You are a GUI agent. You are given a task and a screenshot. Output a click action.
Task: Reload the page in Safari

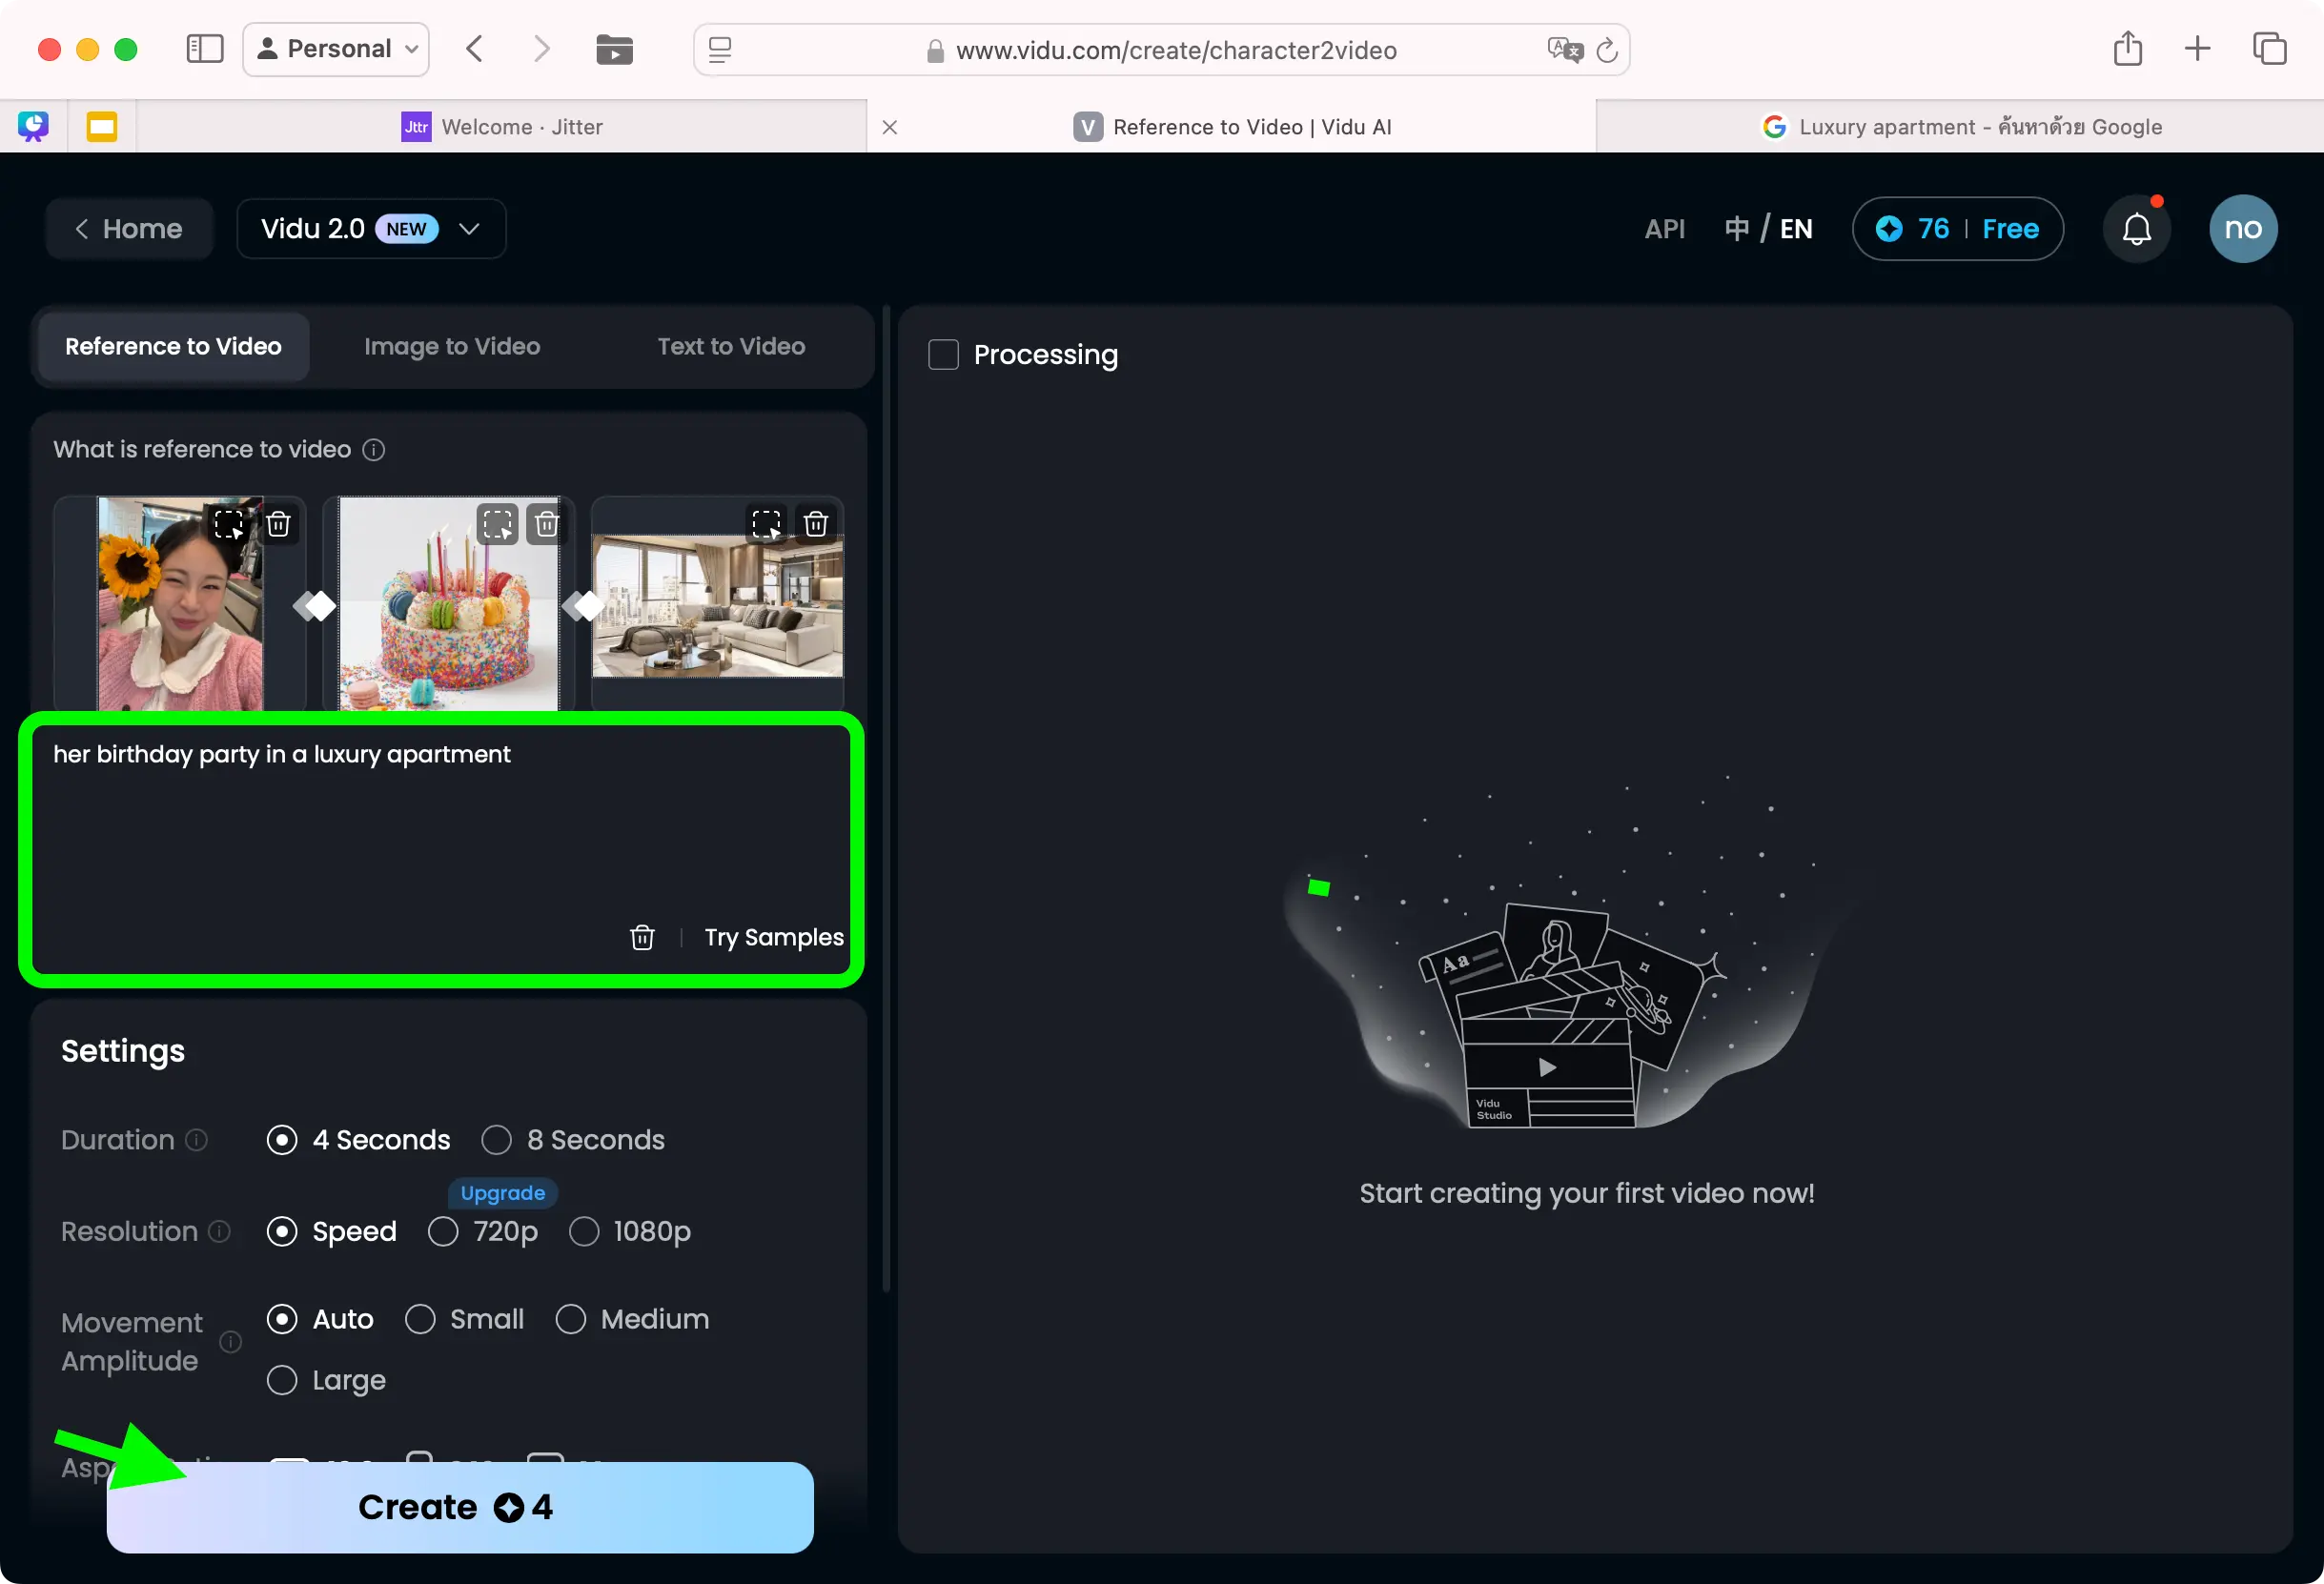1606,50
